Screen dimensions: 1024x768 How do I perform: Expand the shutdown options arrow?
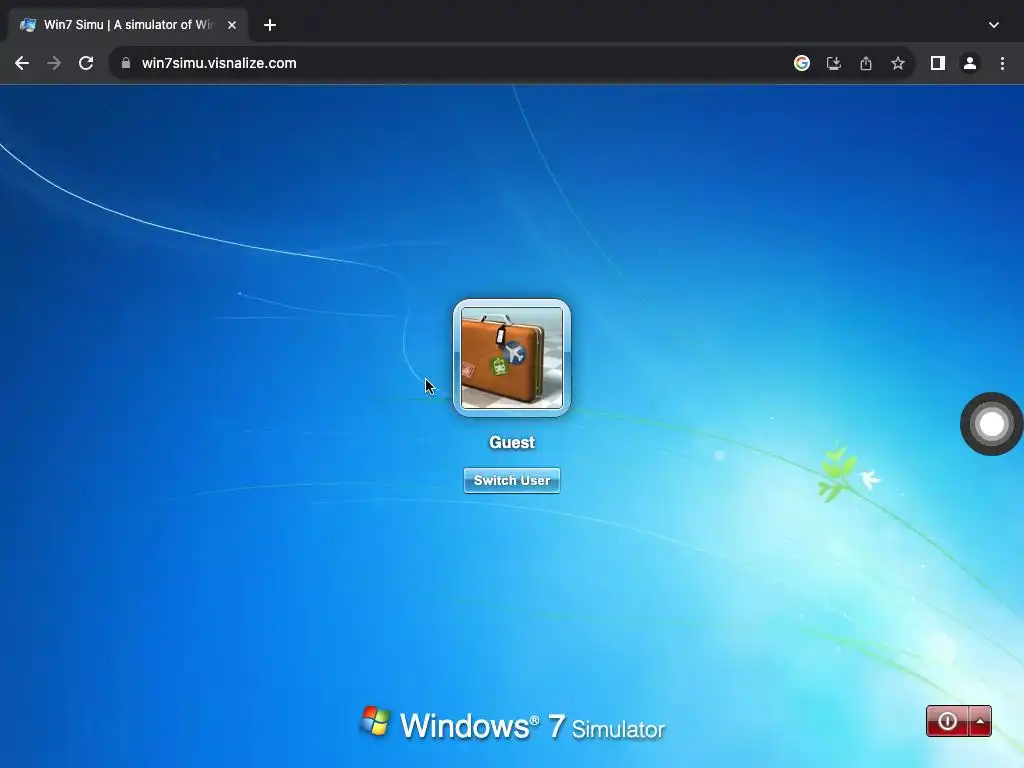click(x=980, y=721)
